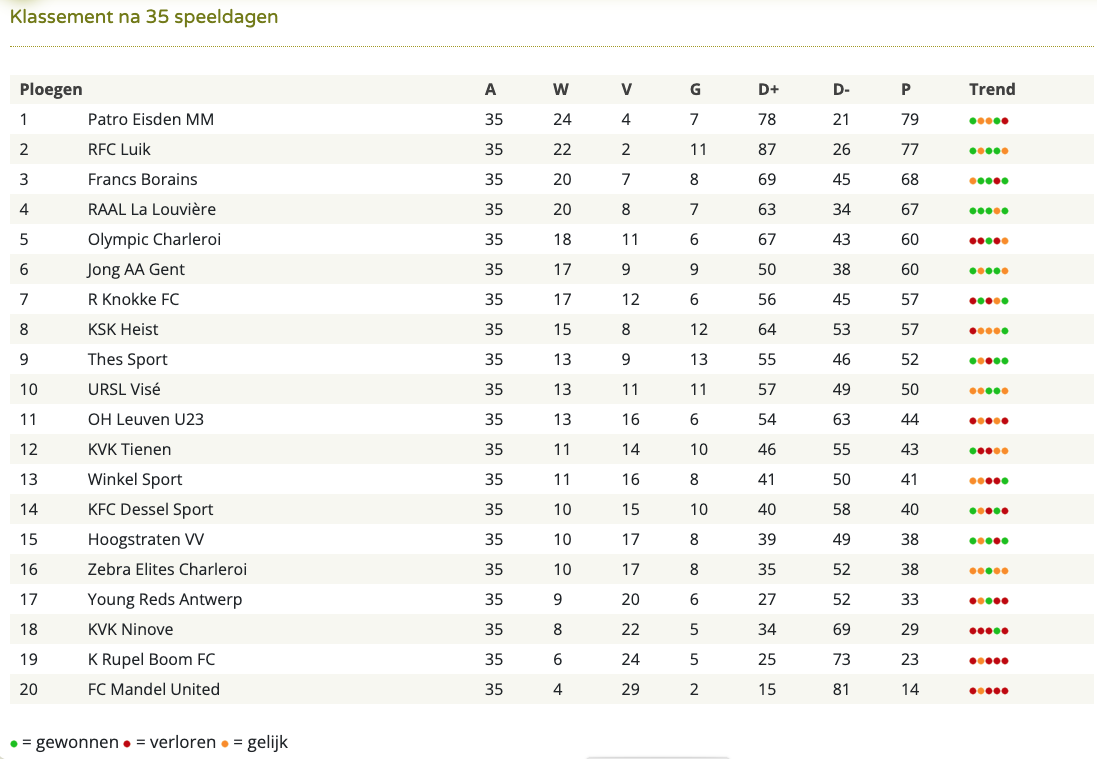Viewport: 1097px width, 759px height.
Task: Select Thes Sport in the ranking
Action: tap(127, 360)
